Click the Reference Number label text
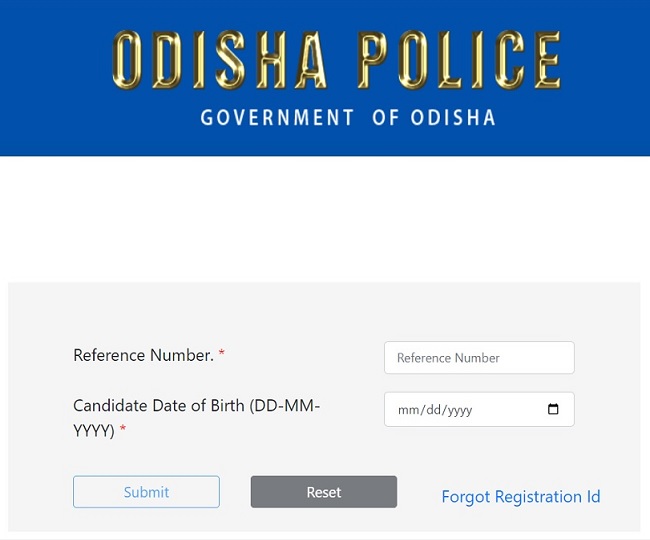Screen dimensions: 650x540 tap(143, 355)
